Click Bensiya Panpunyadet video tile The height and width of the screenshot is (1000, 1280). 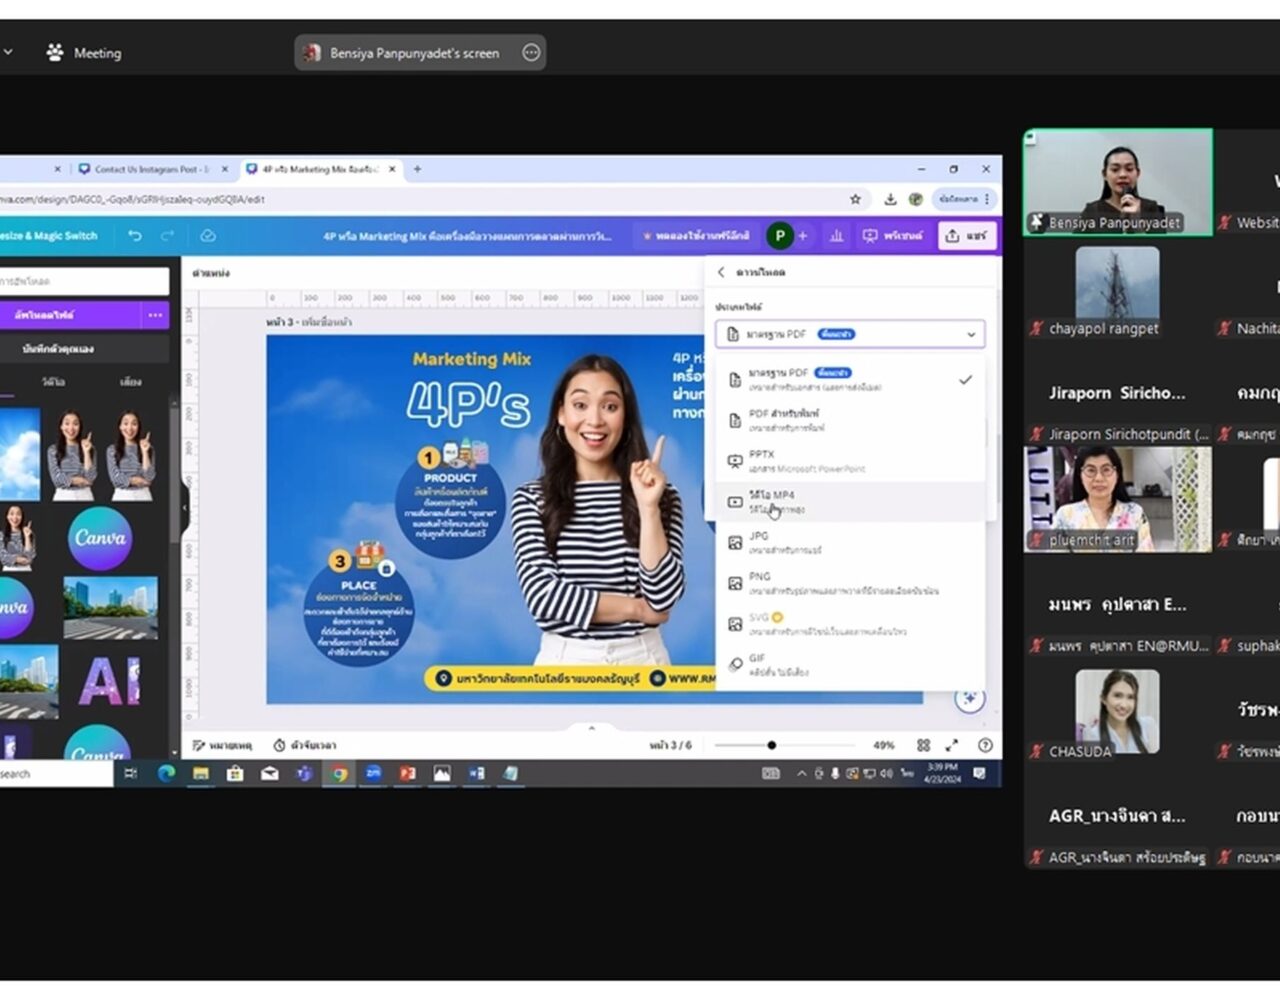(x=1118, y=182)
